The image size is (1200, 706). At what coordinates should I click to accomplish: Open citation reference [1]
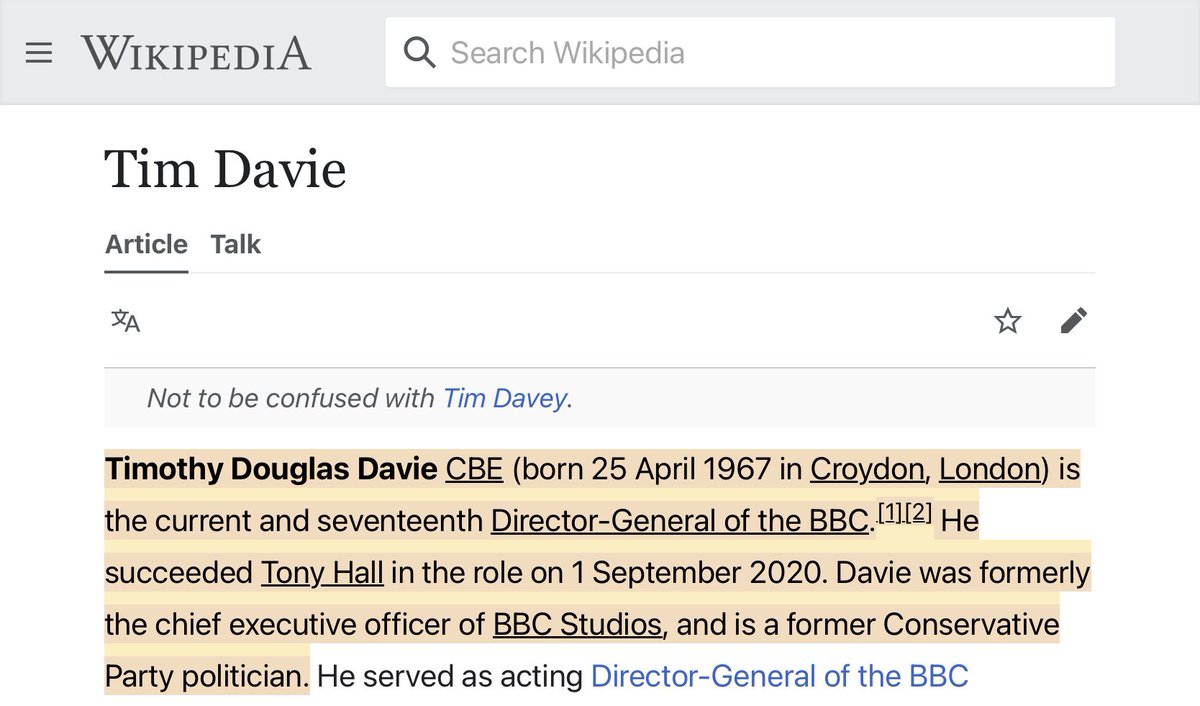pyautogui.click(x=890, y=513)
